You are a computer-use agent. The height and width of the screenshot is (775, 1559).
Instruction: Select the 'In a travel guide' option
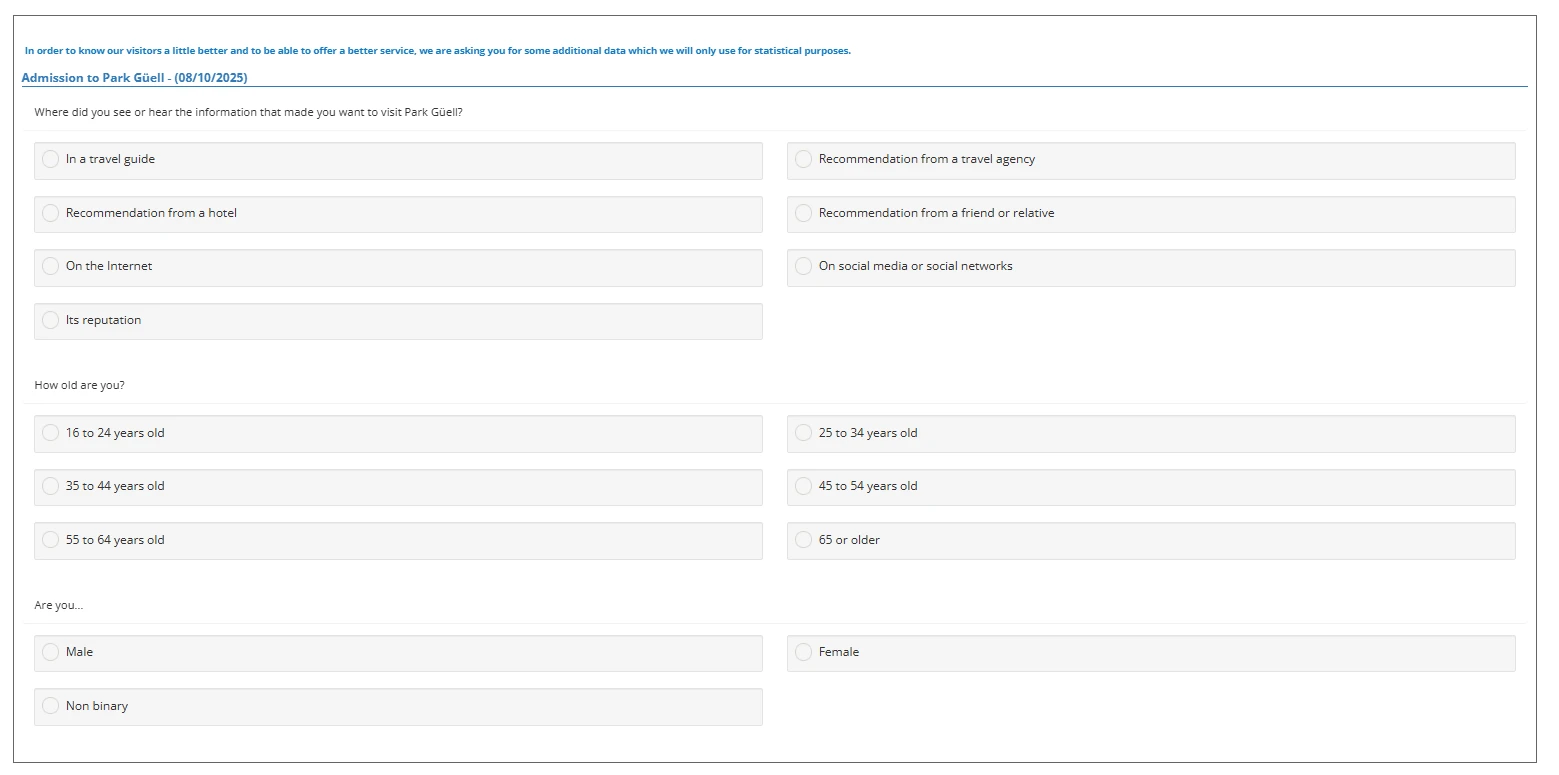coord(51,160)
